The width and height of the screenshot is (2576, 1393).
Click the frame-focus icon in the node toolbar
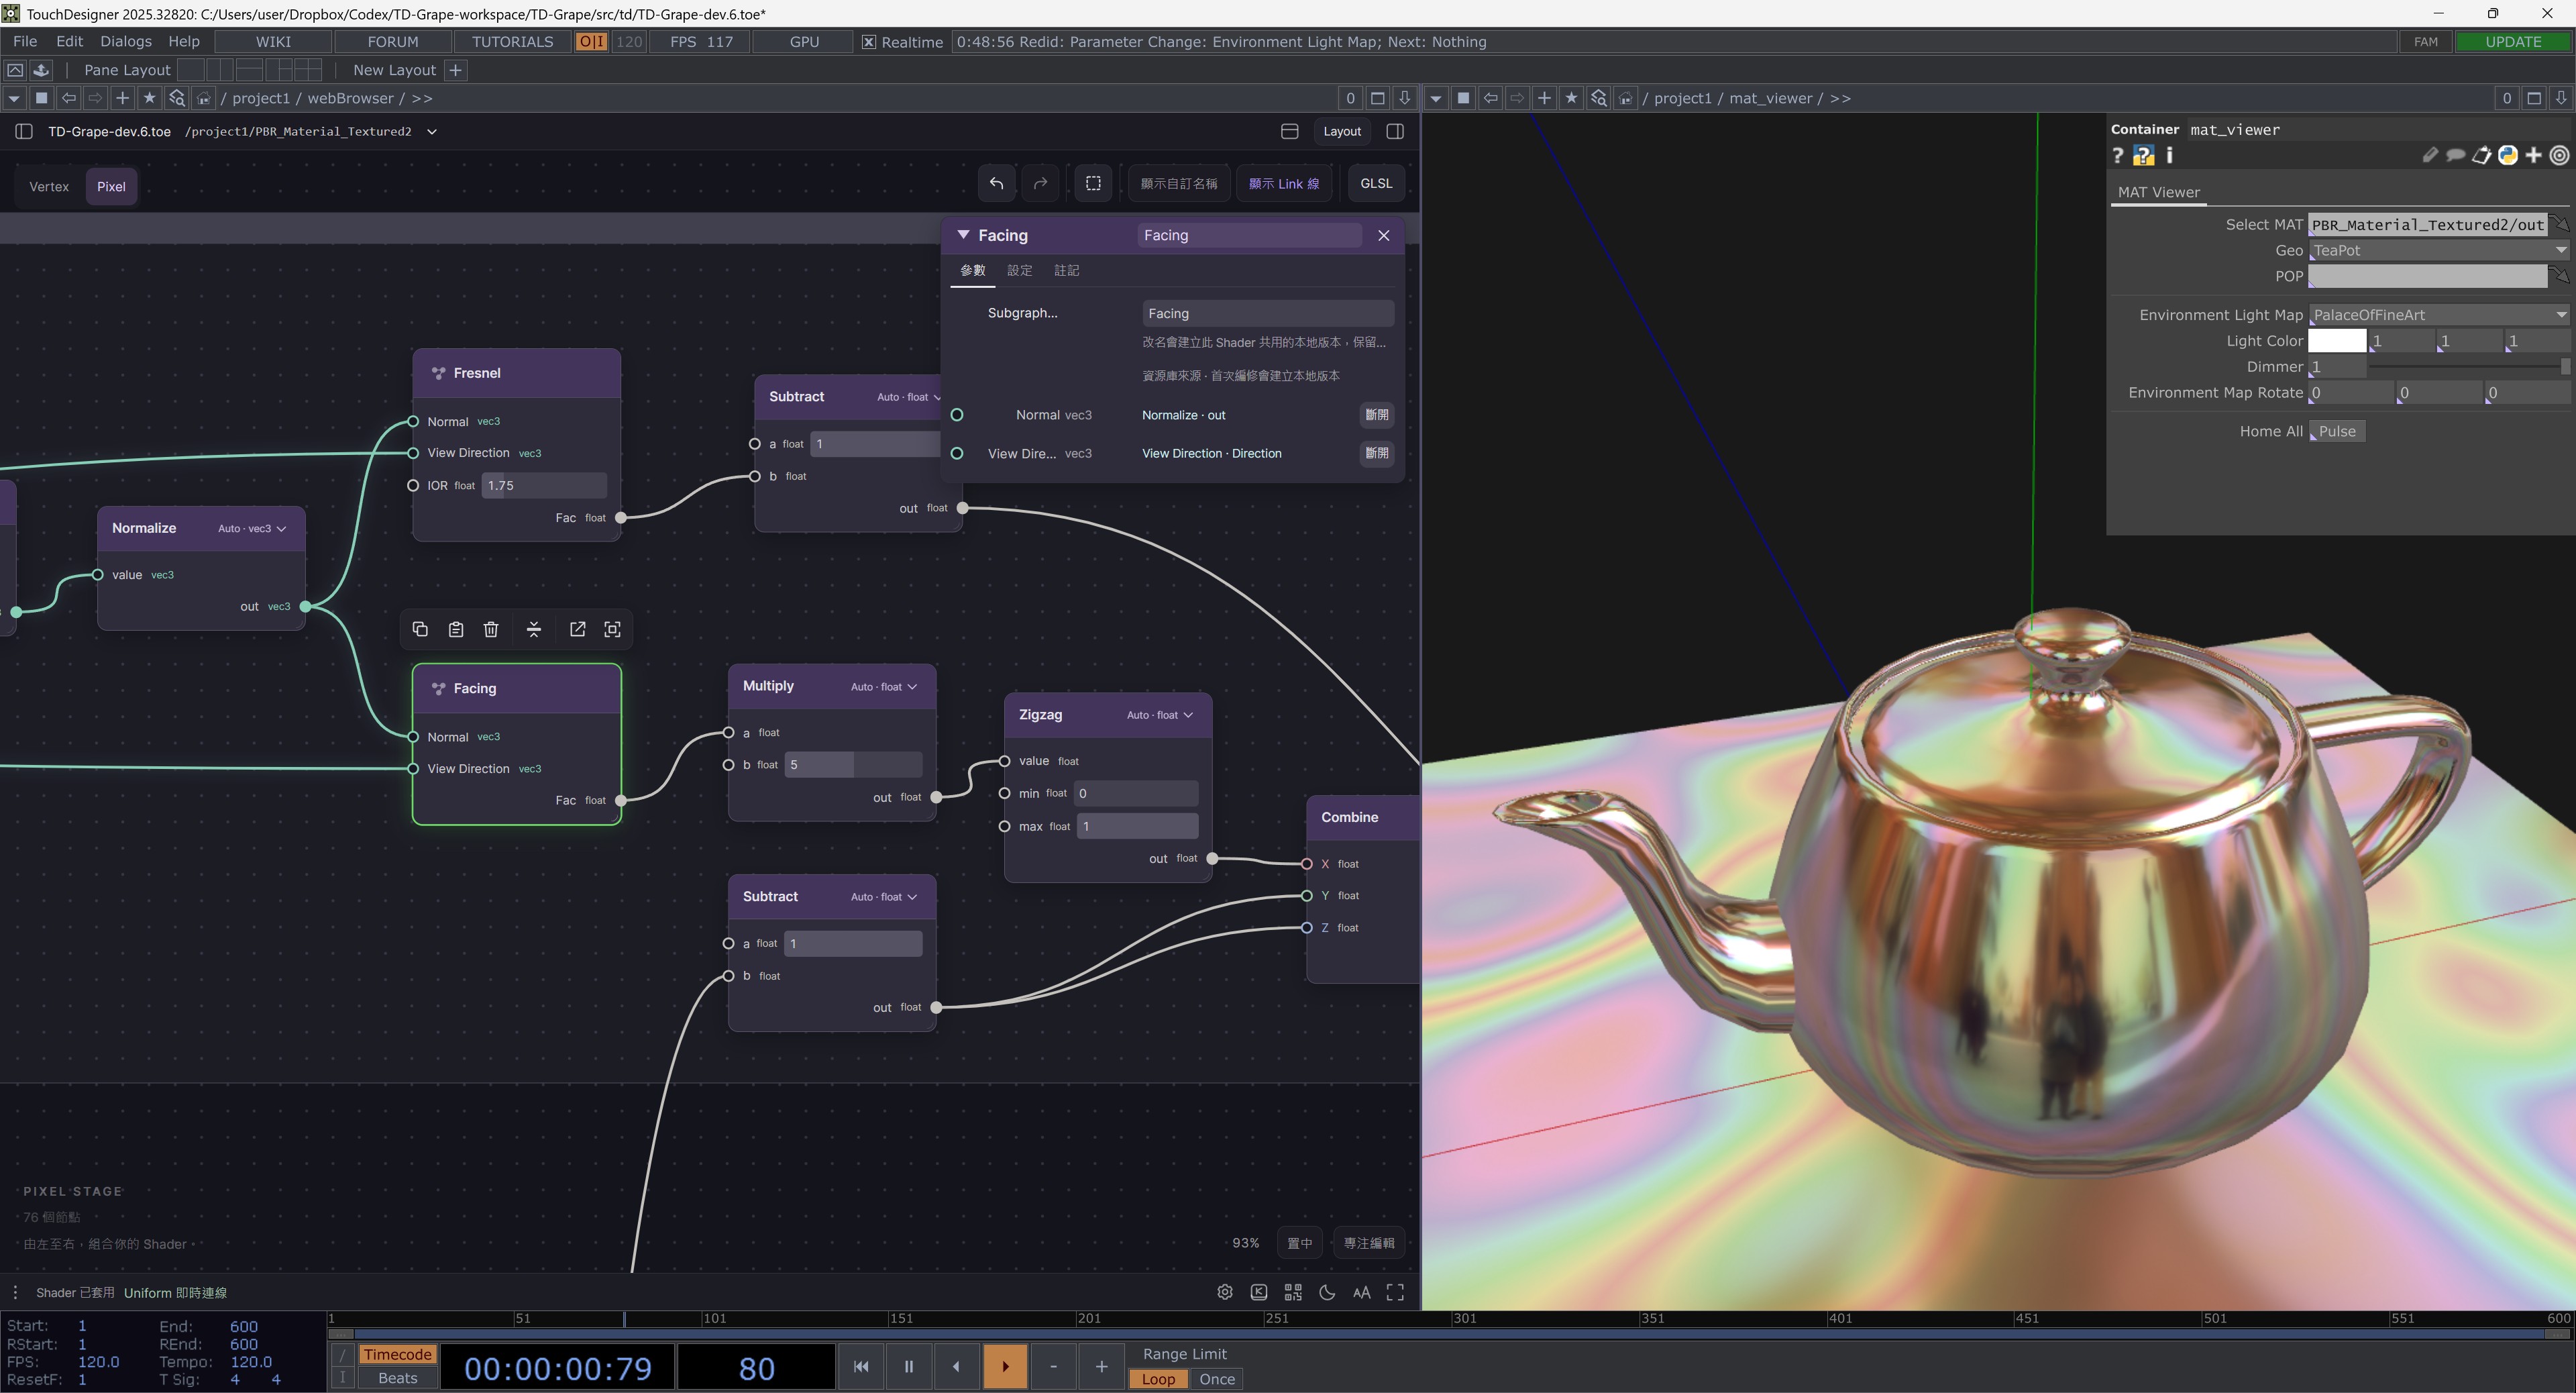(x=613, y=629)
